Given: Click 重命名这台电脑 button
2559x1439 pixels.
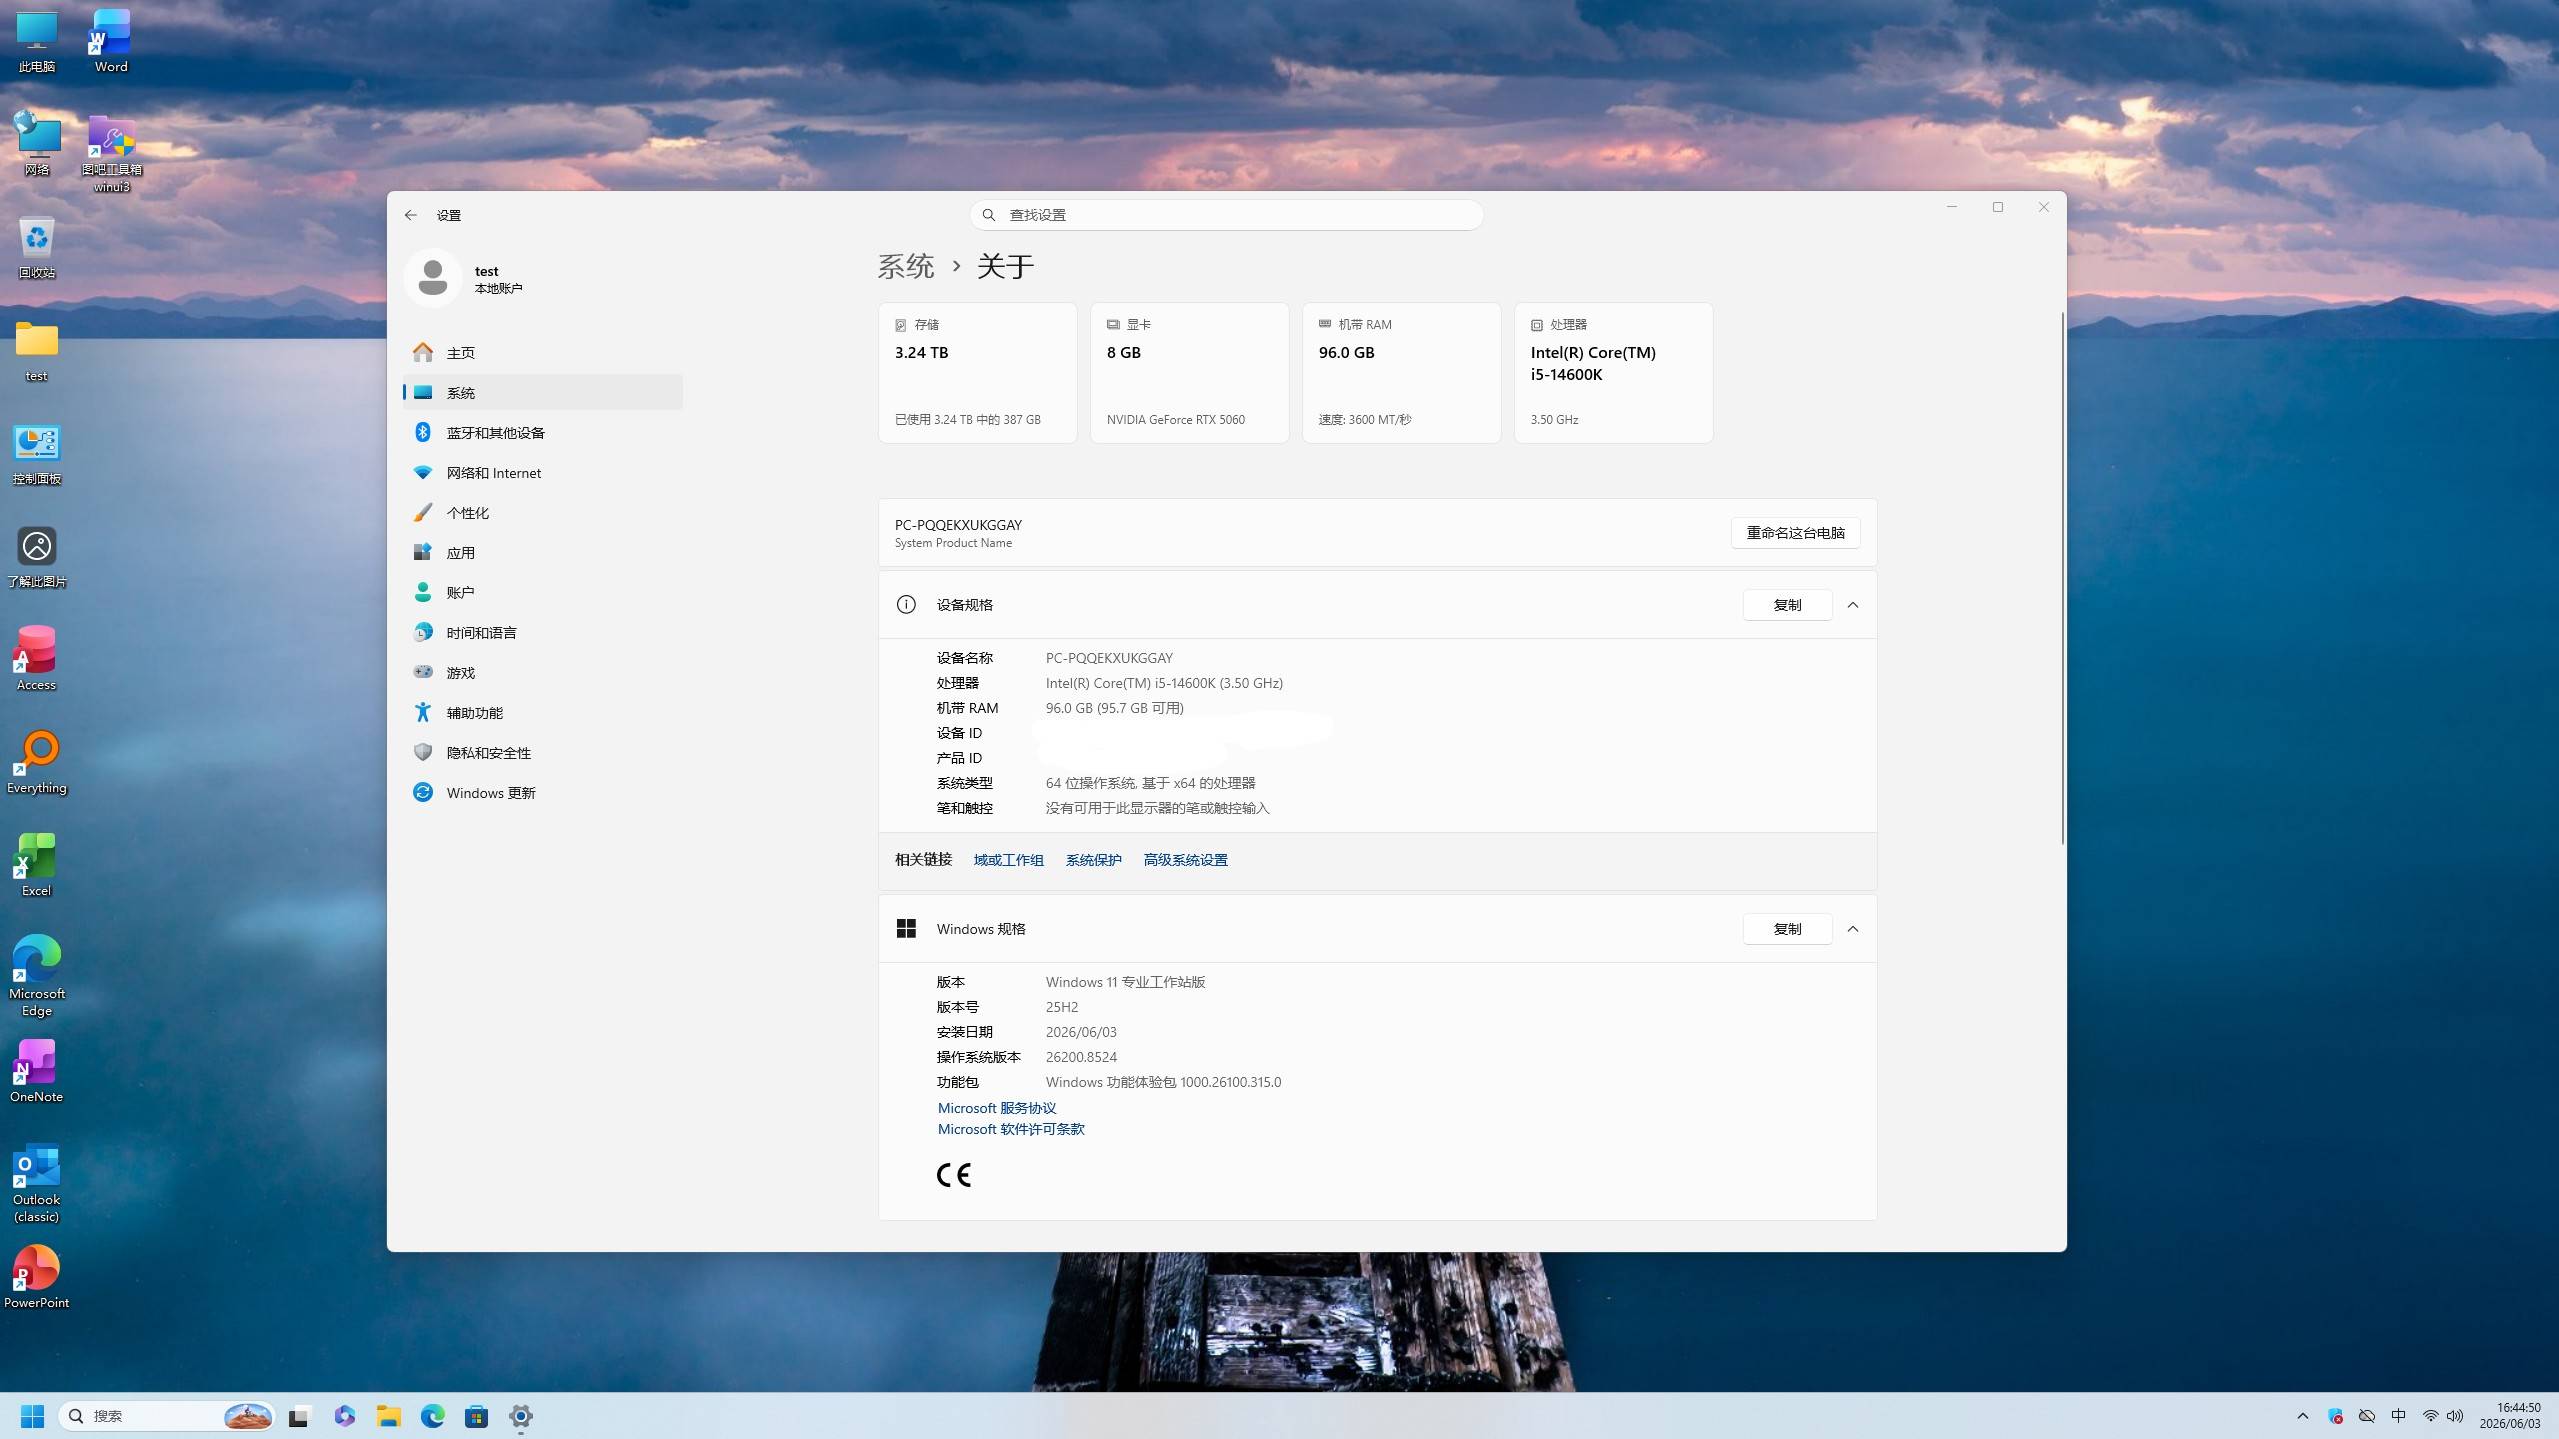Looking at the screenshot, I should (1796, 533).
